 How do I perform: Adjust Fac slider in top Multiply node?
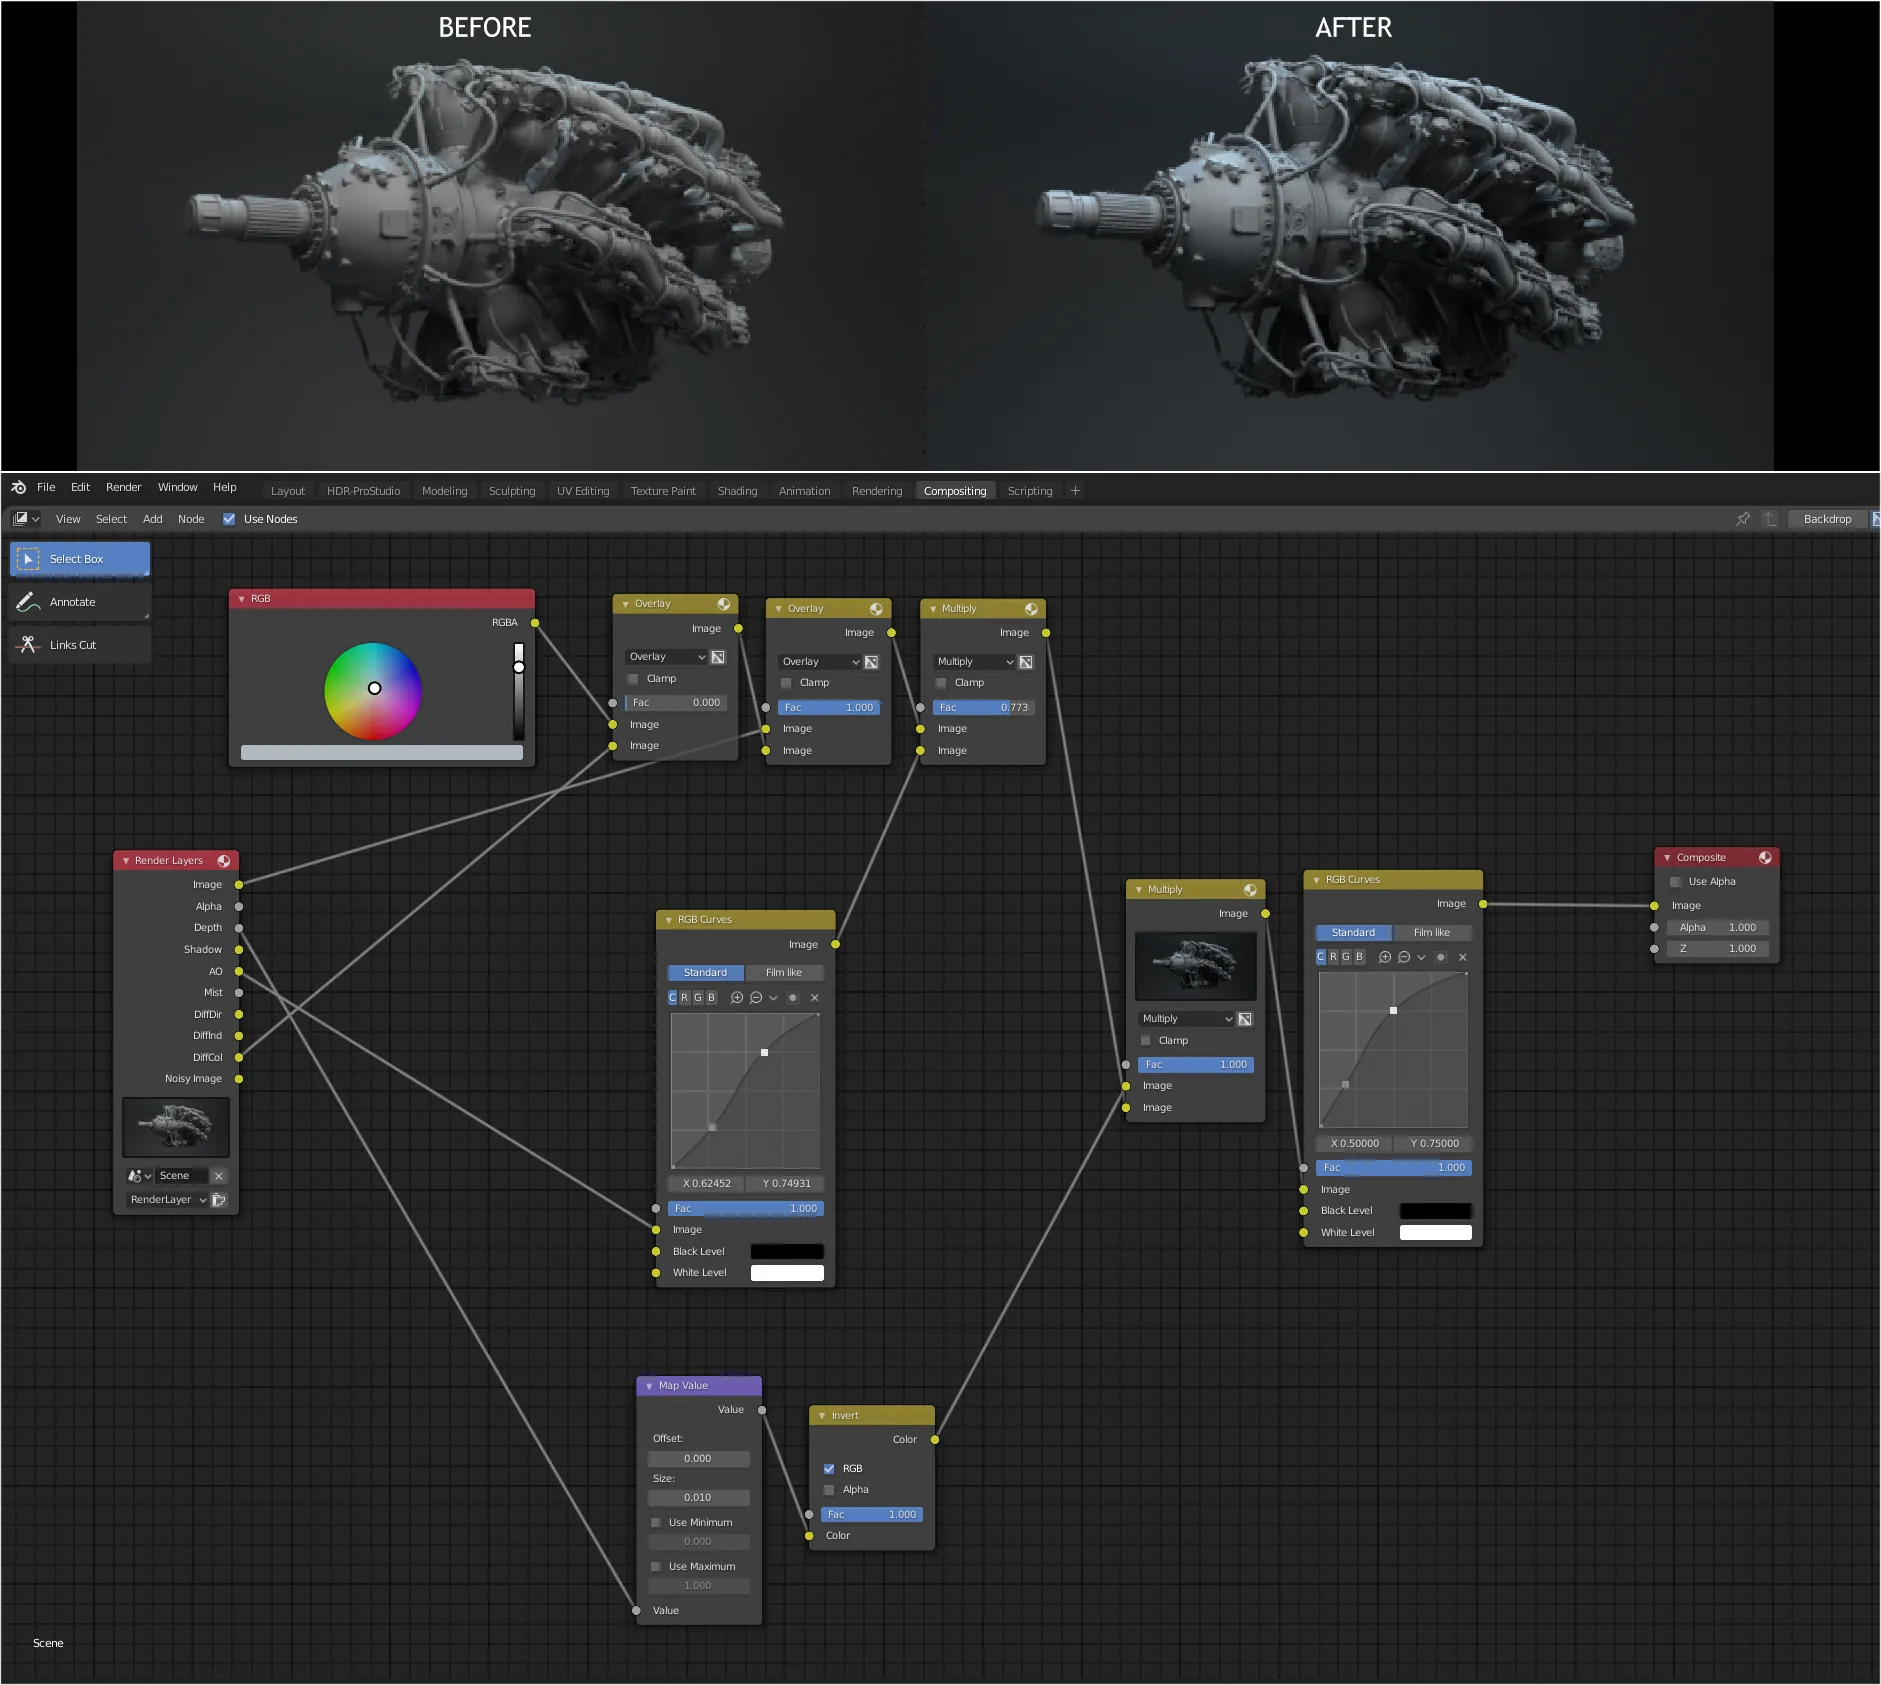point(983,708)
